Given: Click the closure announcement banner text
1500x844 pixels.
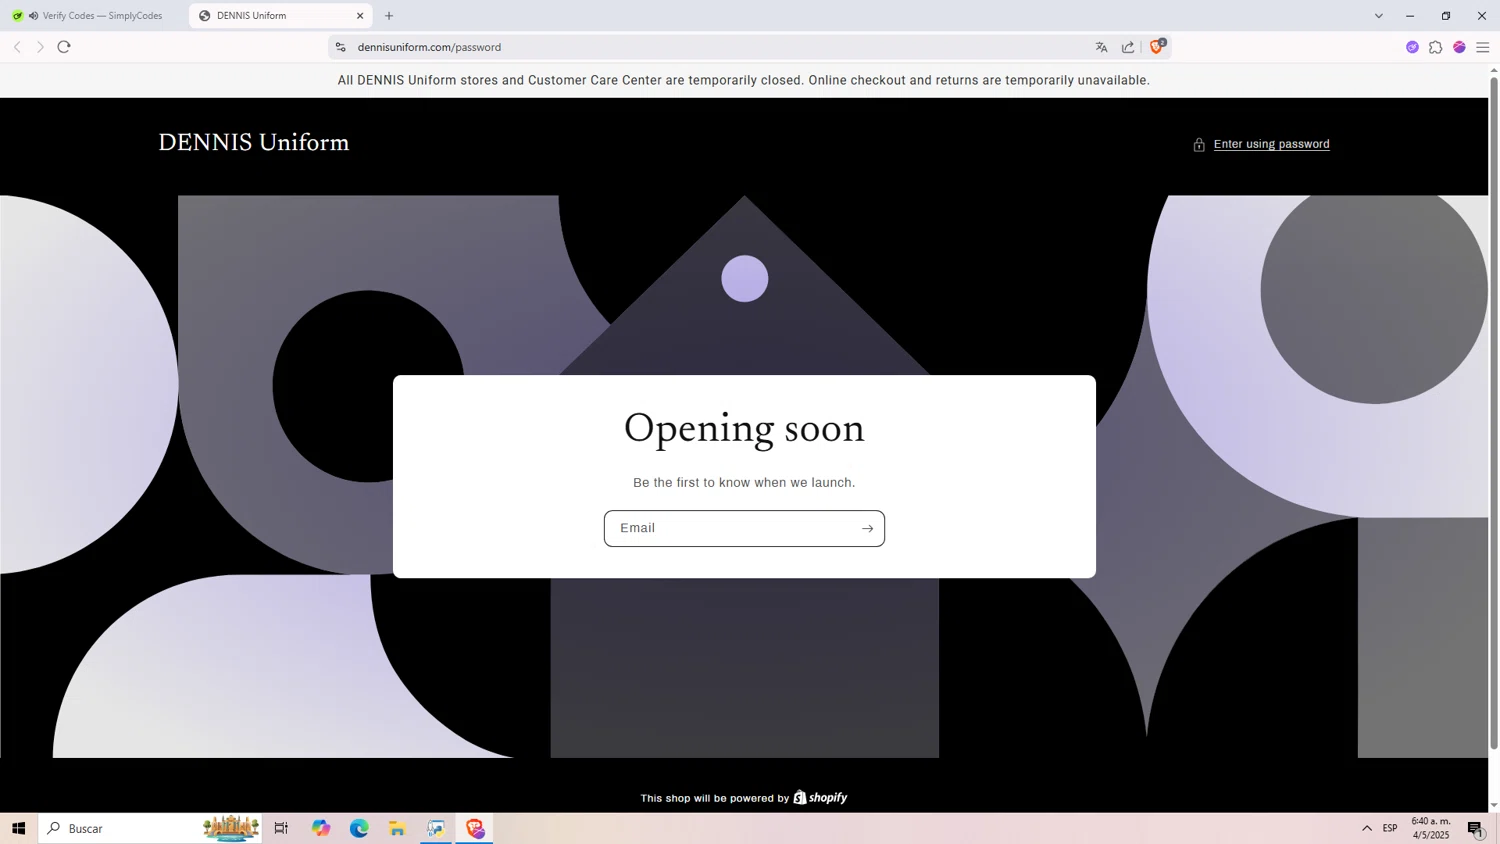Looking at the screenshot, I should (x=743, y=80).
